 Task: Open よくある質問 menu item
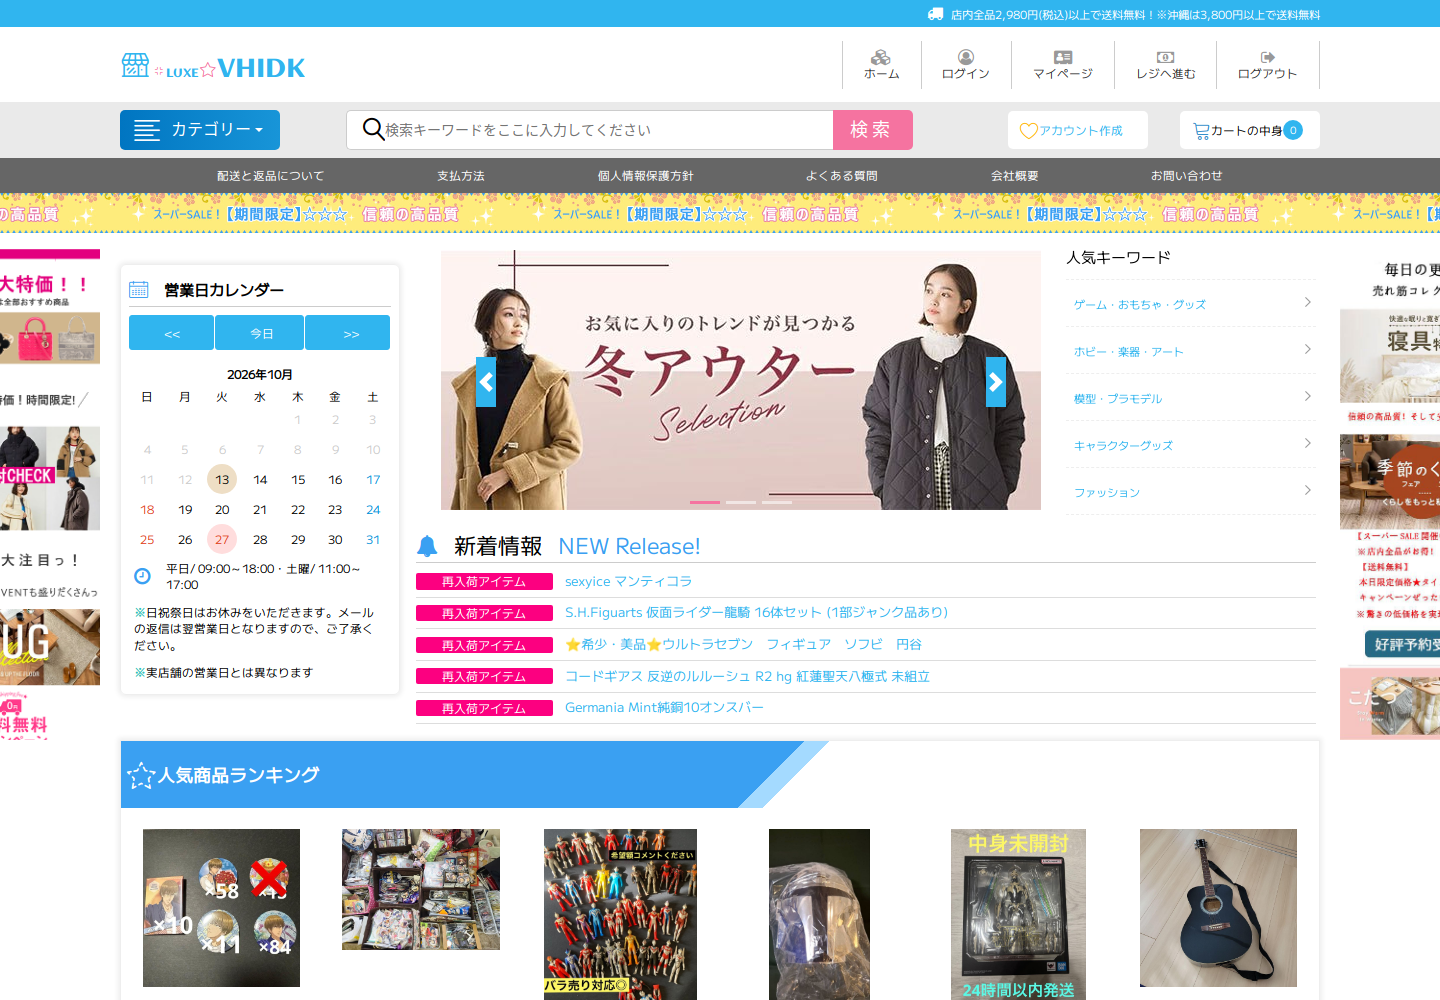(x=842, y=176)
